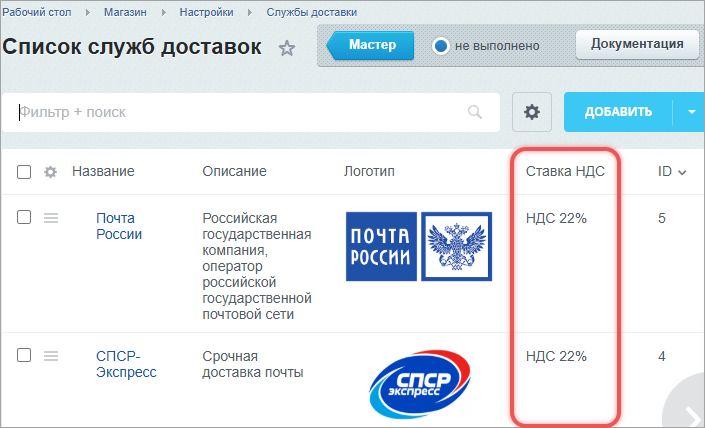Open Документация button
705x428 pixels.
(x=637, y=44)
